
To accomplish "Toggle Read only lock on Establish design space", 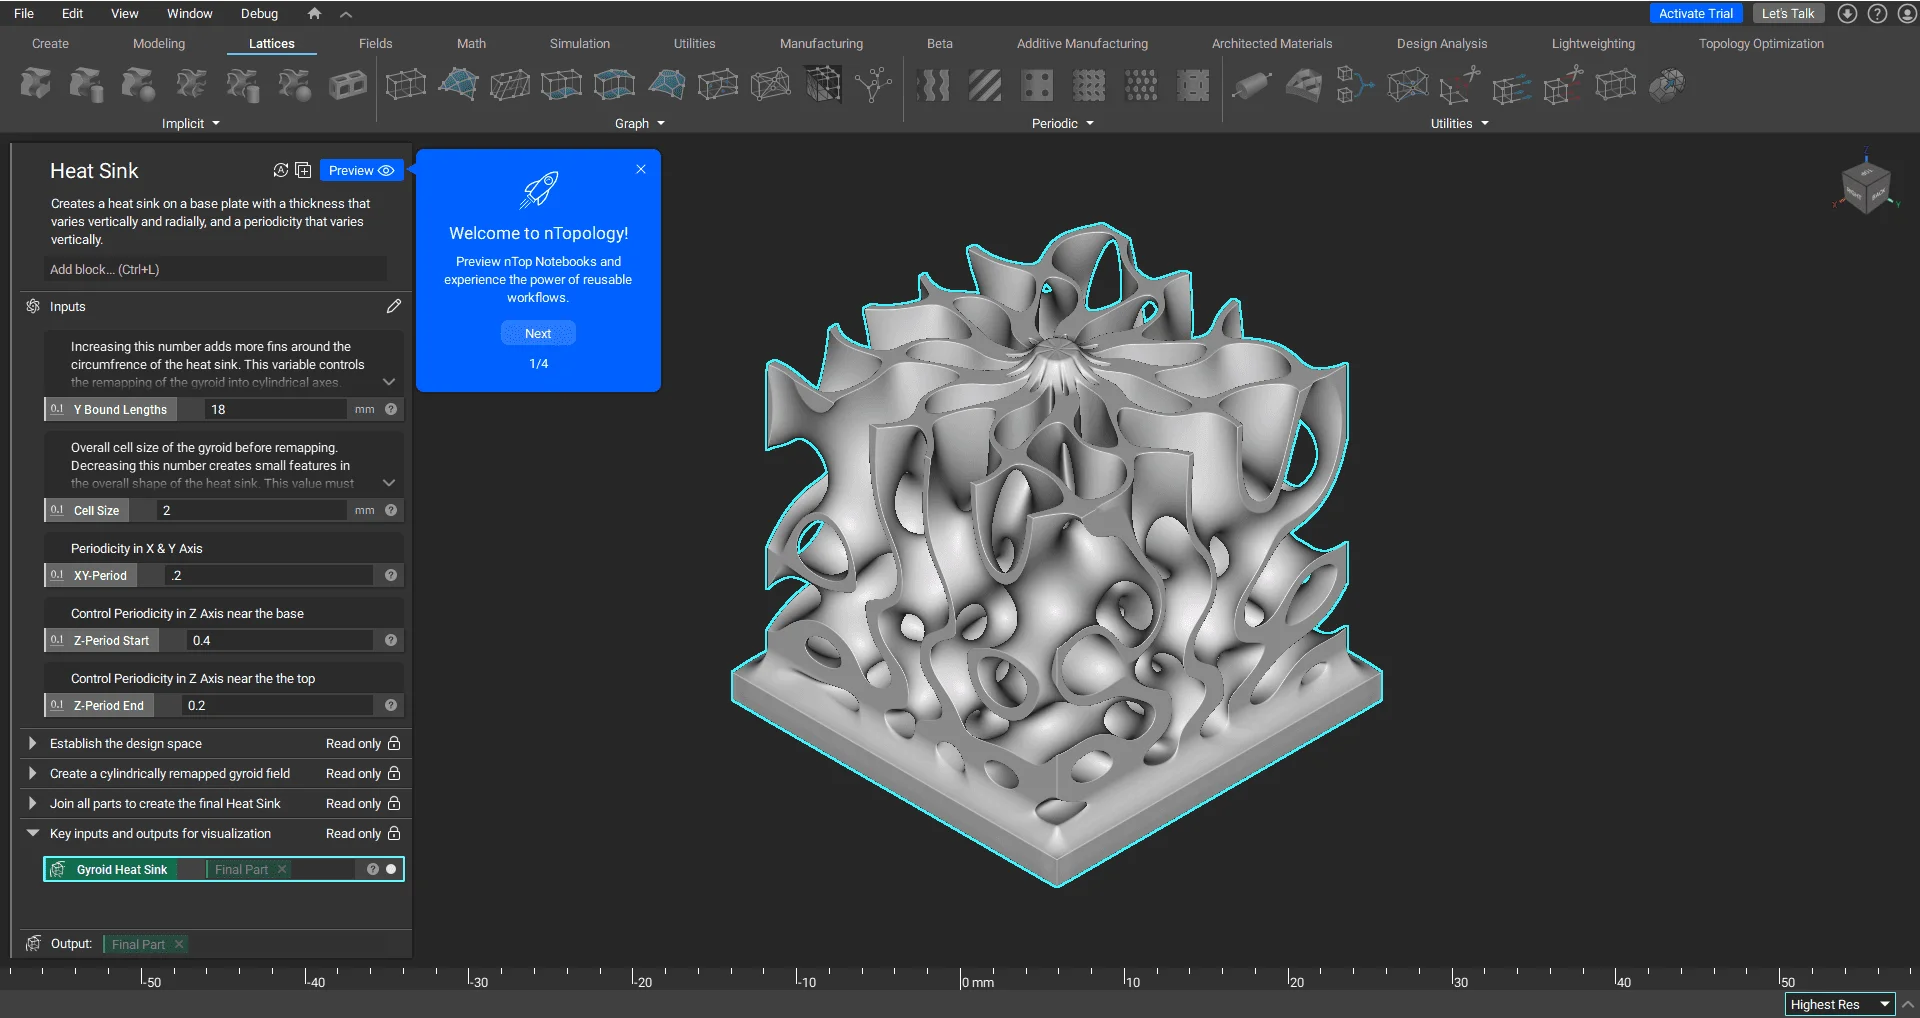I will 394,743.
